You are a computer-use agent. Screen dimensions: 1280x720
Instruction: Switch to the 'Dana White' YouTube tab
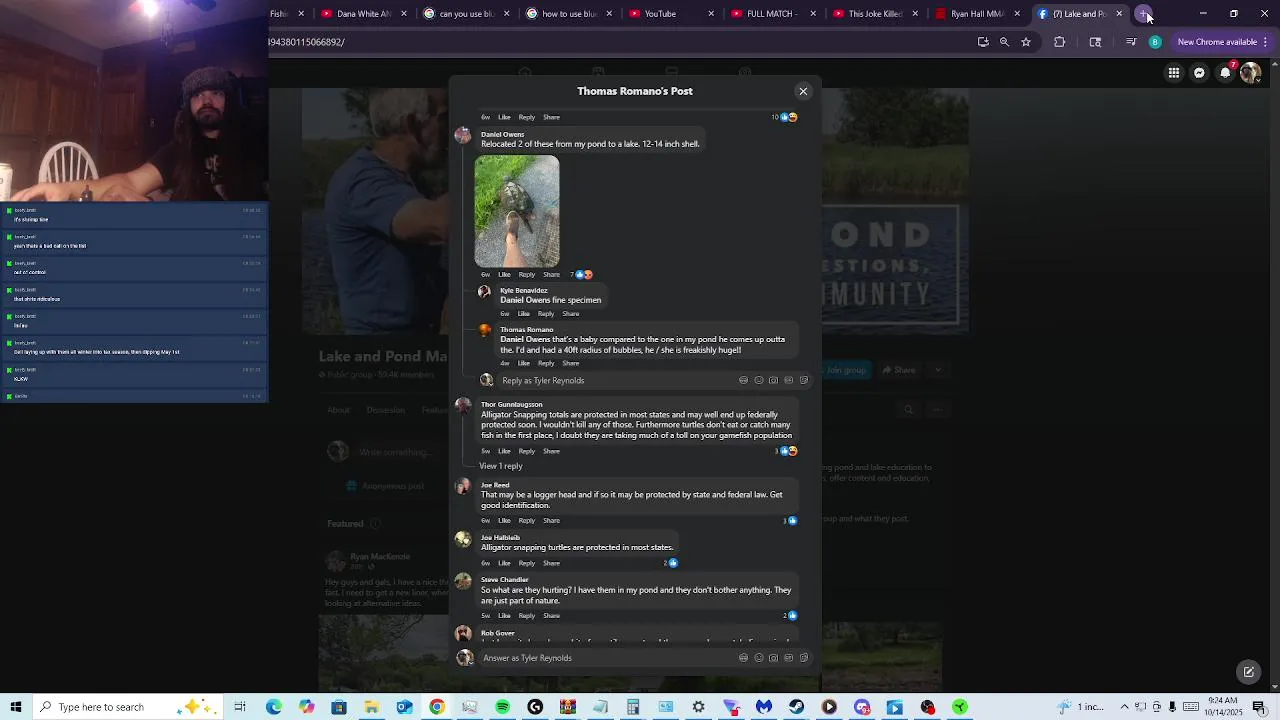[364, 14]
